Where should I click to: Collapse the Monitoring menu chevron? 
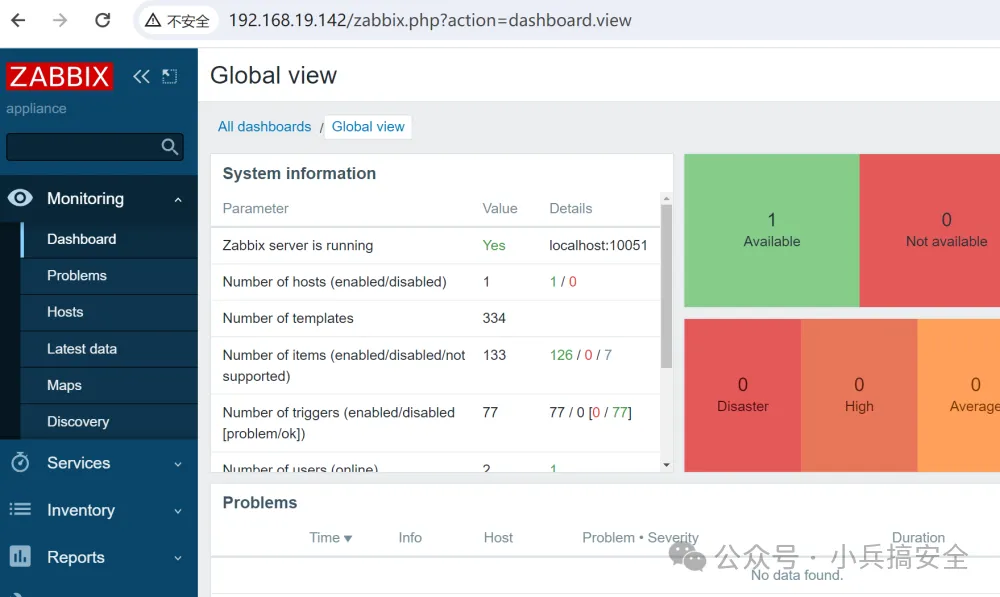178,200
